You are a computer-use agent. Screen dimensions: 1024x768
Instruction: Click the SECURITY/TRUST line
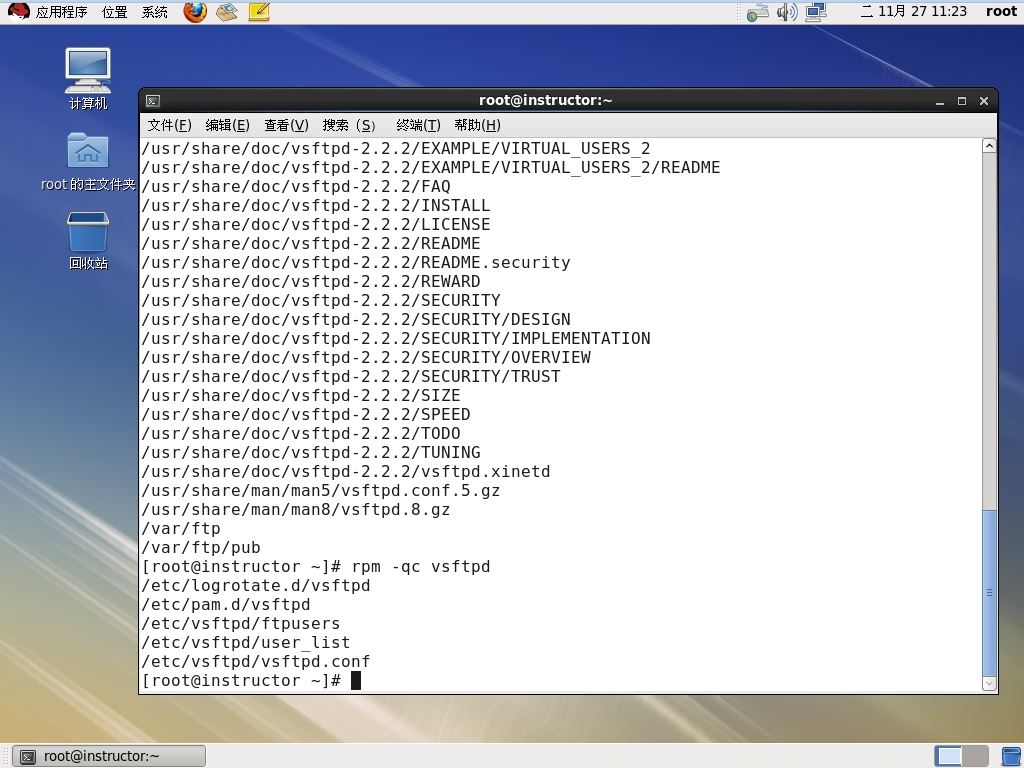point(351,377)
